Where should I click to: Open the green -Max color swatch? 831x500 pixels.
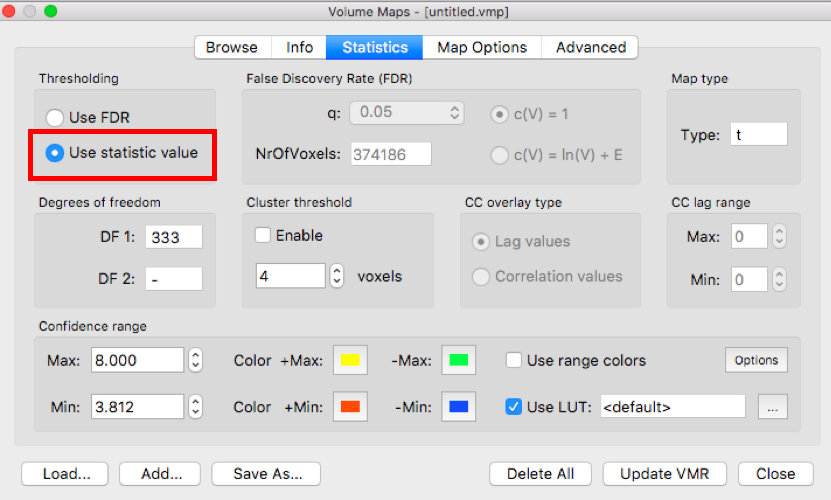click(458, 360)
